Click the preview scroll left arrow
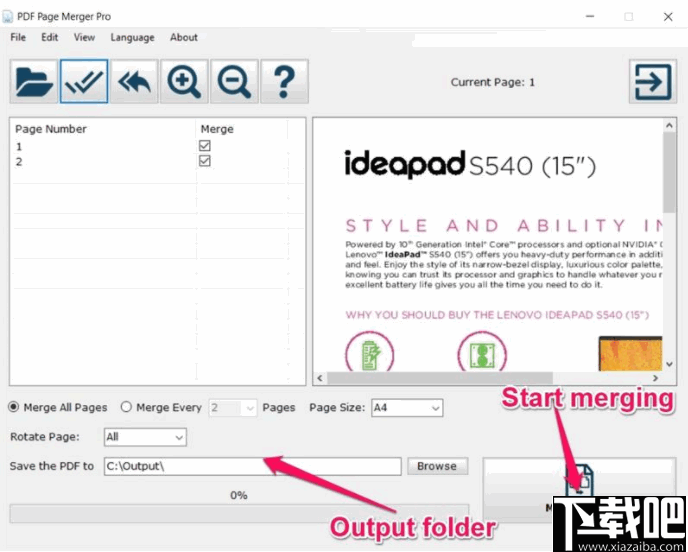 320,378
